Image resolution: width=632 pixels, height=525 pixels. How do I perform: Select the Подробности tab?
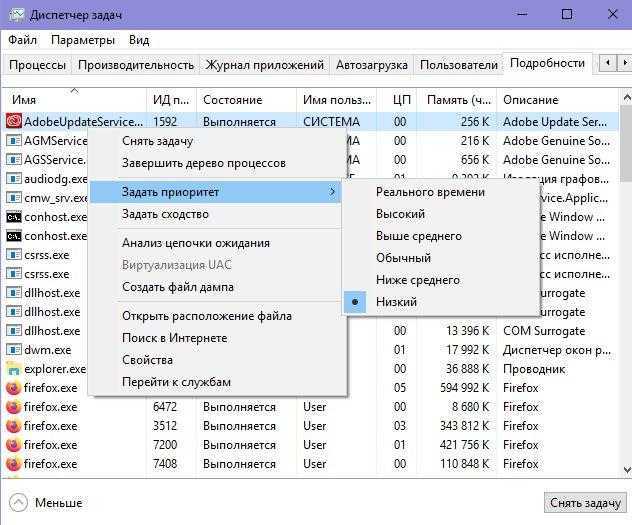pyautogui.click(x=547, y=63)
